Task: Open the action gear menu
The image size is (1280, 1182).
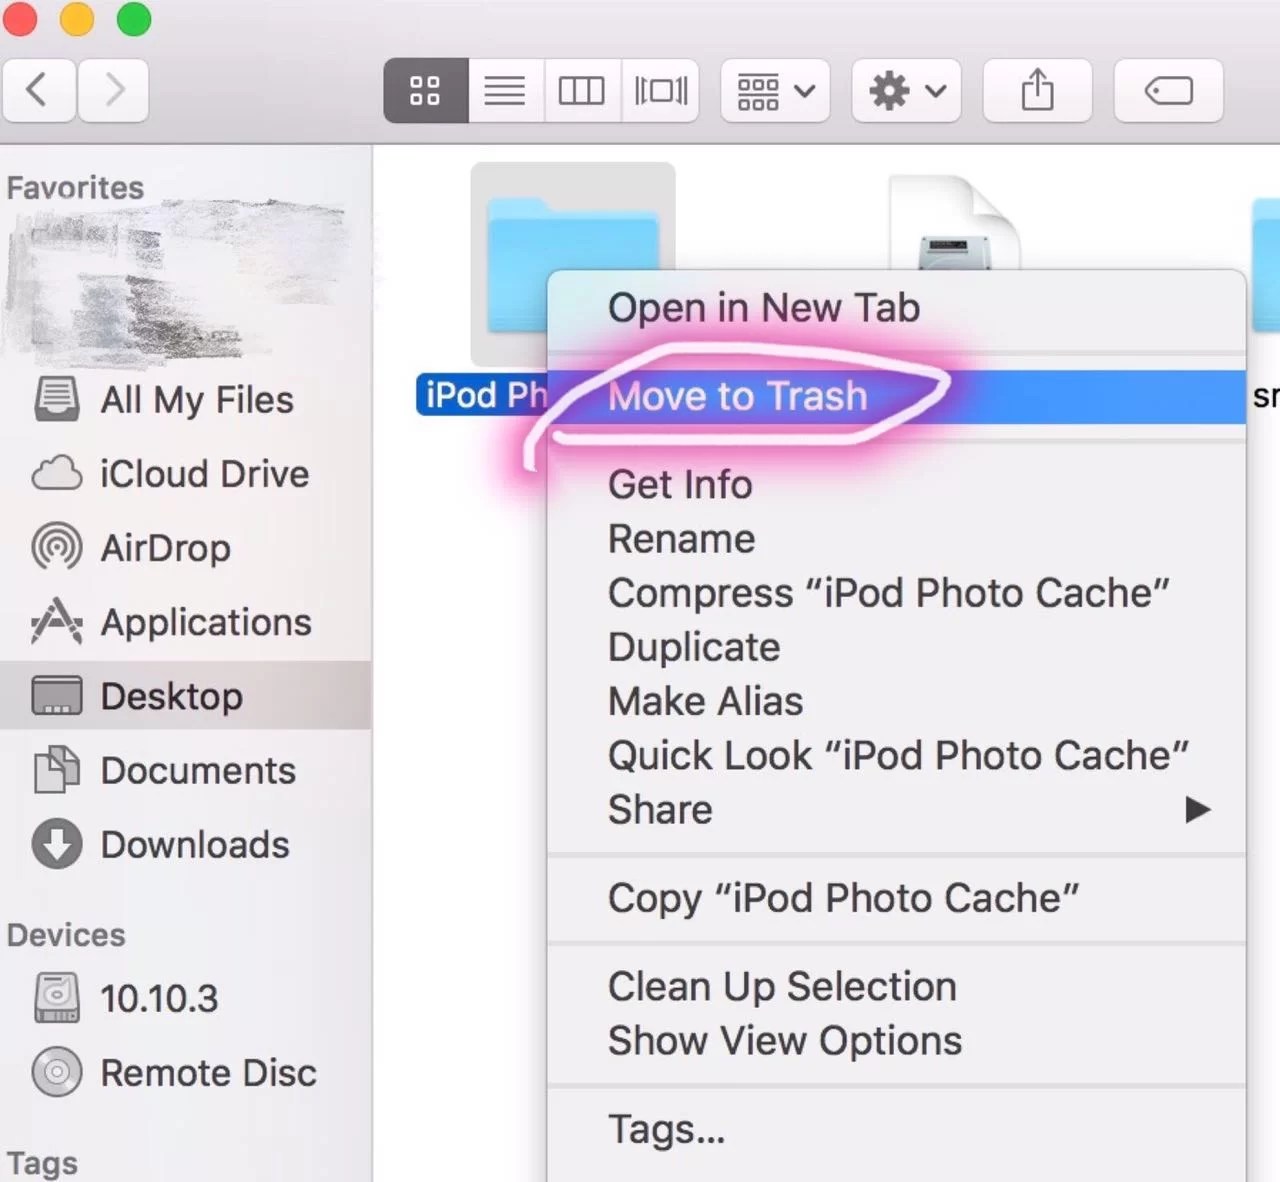Action: (905, 91)
